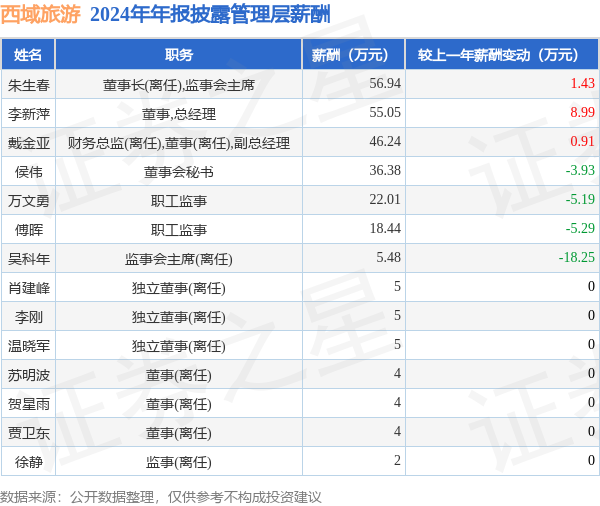This screenshot has height=506, width=600.
Task: Click salary 4 in 苏明波's row
Action: 397,374
